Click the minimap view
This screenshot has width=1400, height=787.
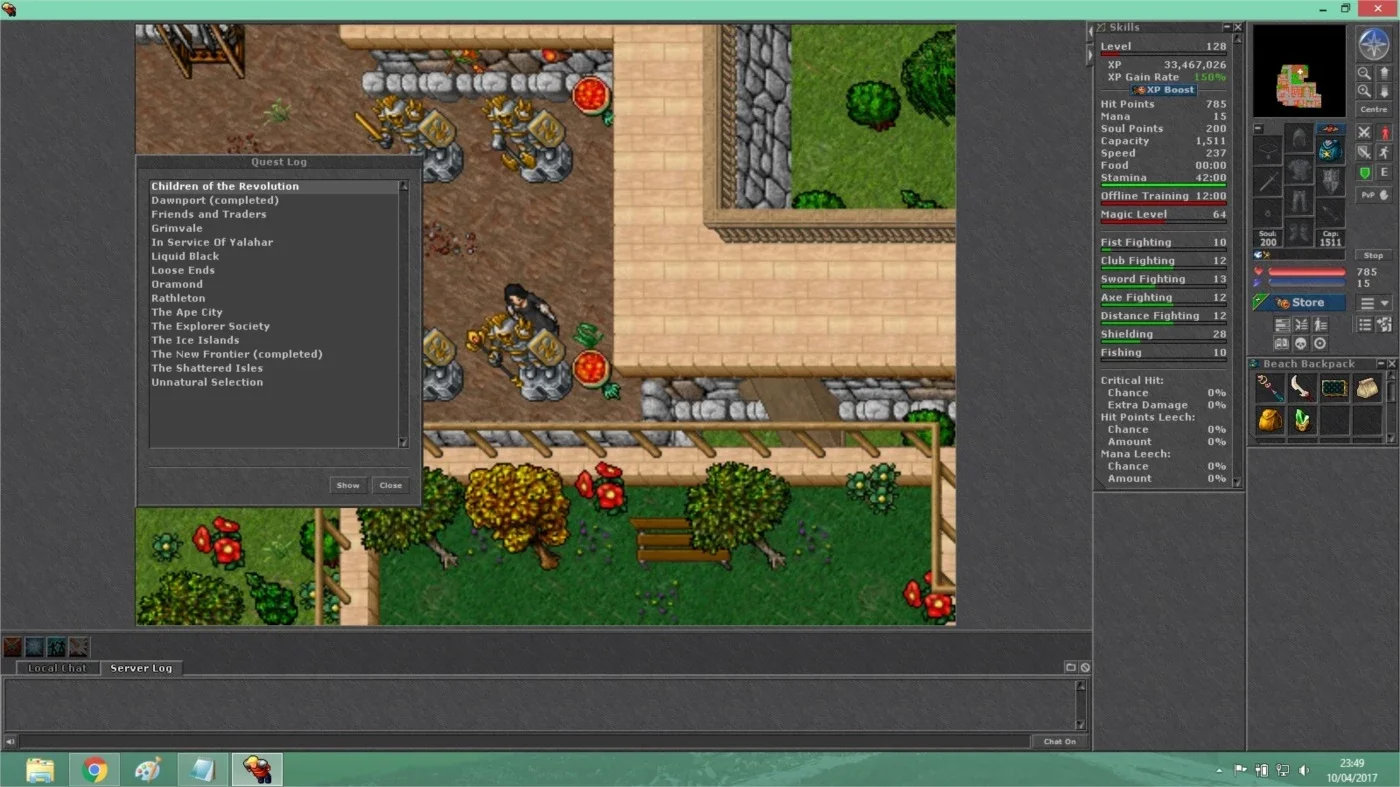click(x=1299, y=71)
